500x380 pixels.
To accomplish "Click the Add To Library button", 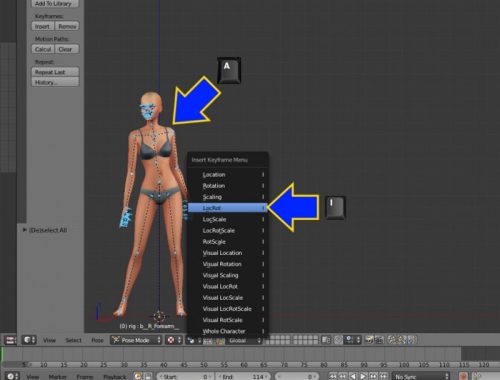I will 55,4.
